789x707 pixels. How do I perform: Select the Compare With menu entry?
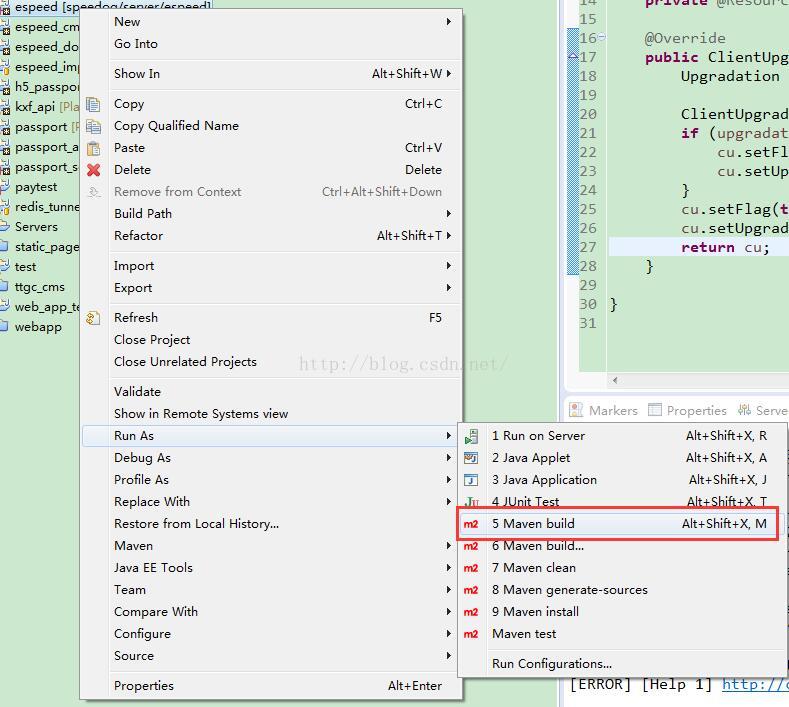(272, 612)
